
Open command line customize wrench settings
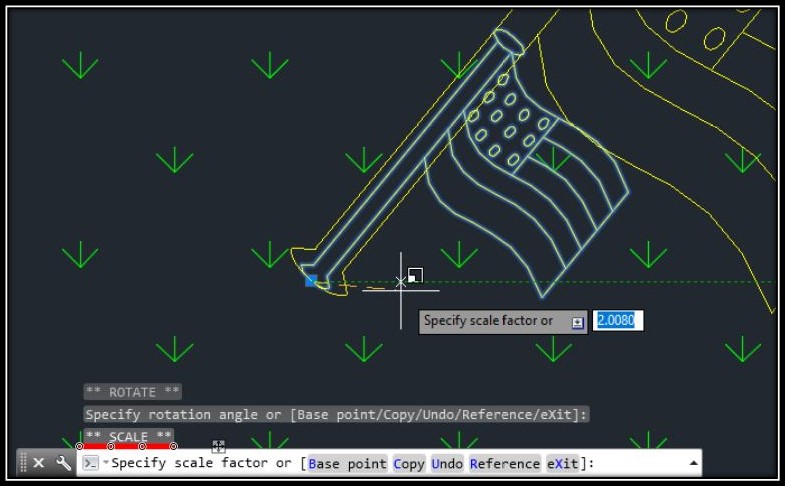point(64,463)
